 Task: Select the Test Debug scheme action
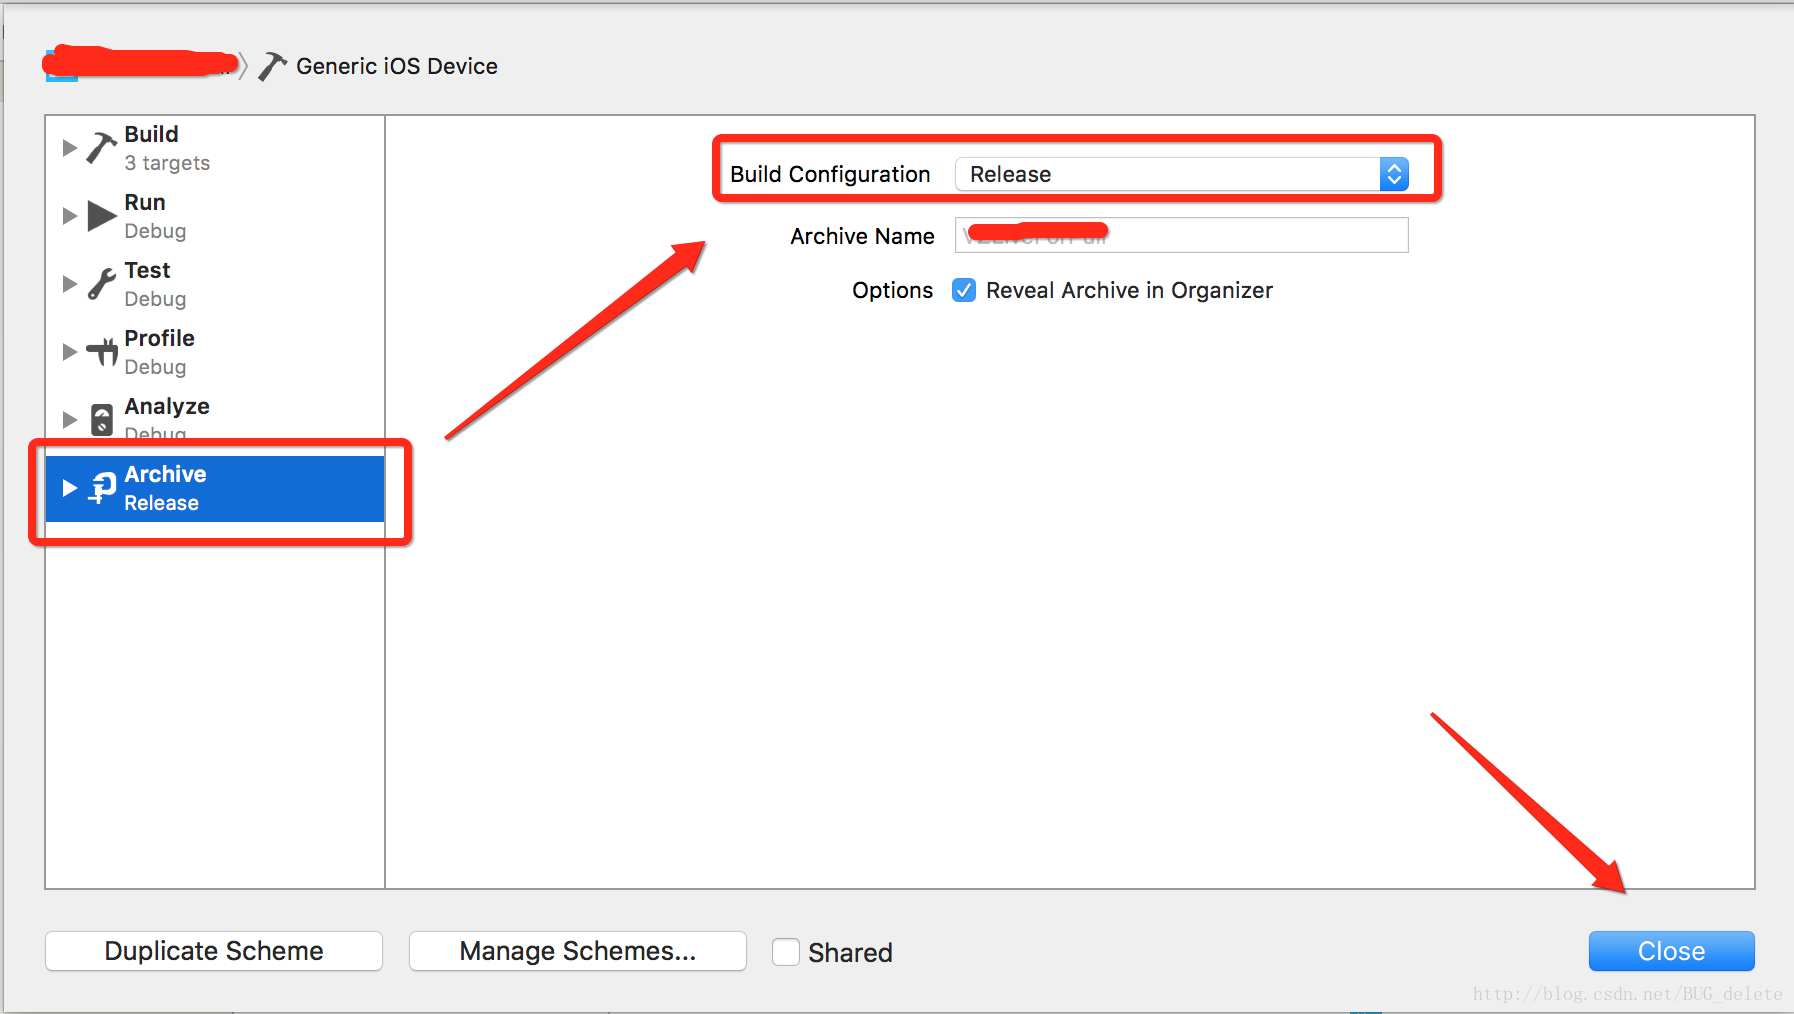click(x=215, y=284)
